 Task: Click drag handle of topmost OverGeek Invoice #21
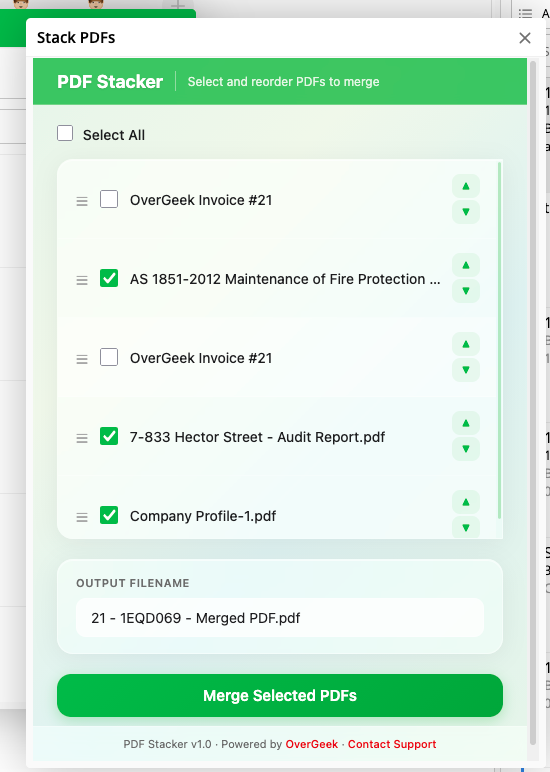coord(82,201)
